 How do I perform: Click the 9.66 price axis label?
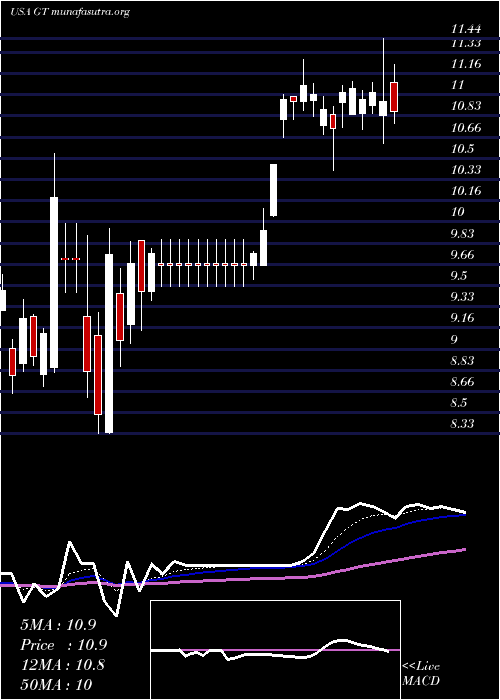[x=462, y=255]
